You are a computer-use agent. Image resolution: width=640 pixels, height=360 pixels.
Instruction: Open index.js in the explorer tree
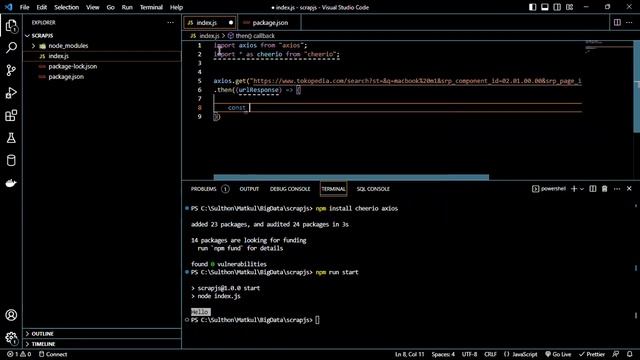58,56
